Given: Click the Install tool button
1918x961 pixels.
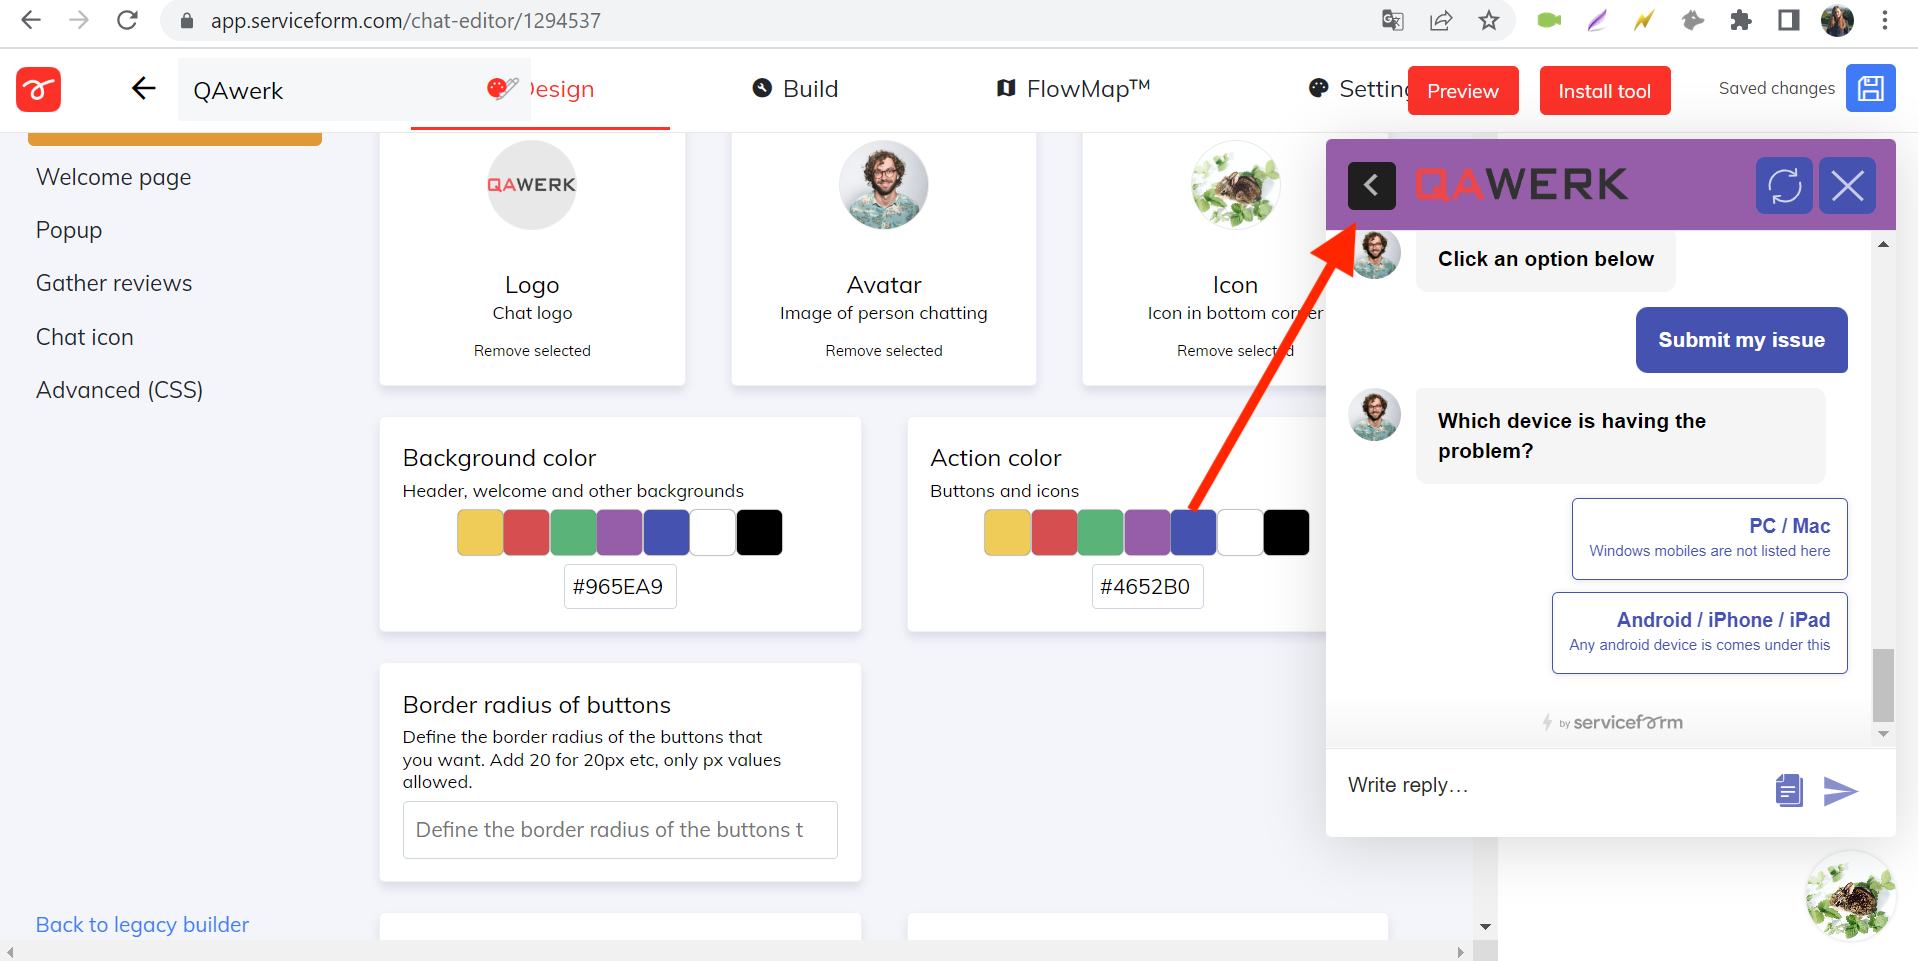Looking at the screenshot, I should [x=1604, y=91].
